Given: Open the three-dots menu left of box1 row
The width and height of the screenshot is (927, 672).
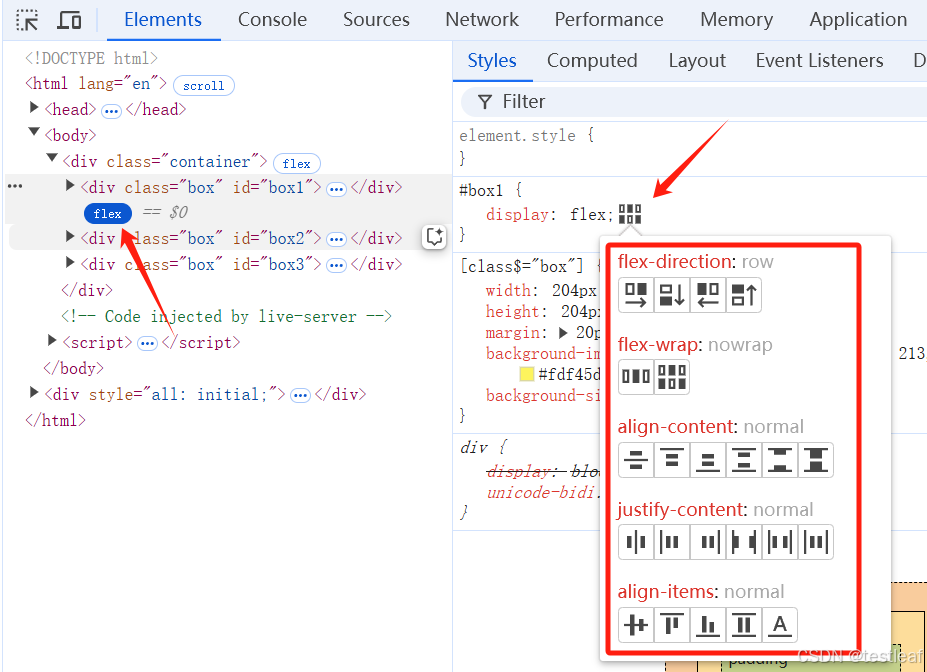Looking at the screenshot, I should coord(15,187).
